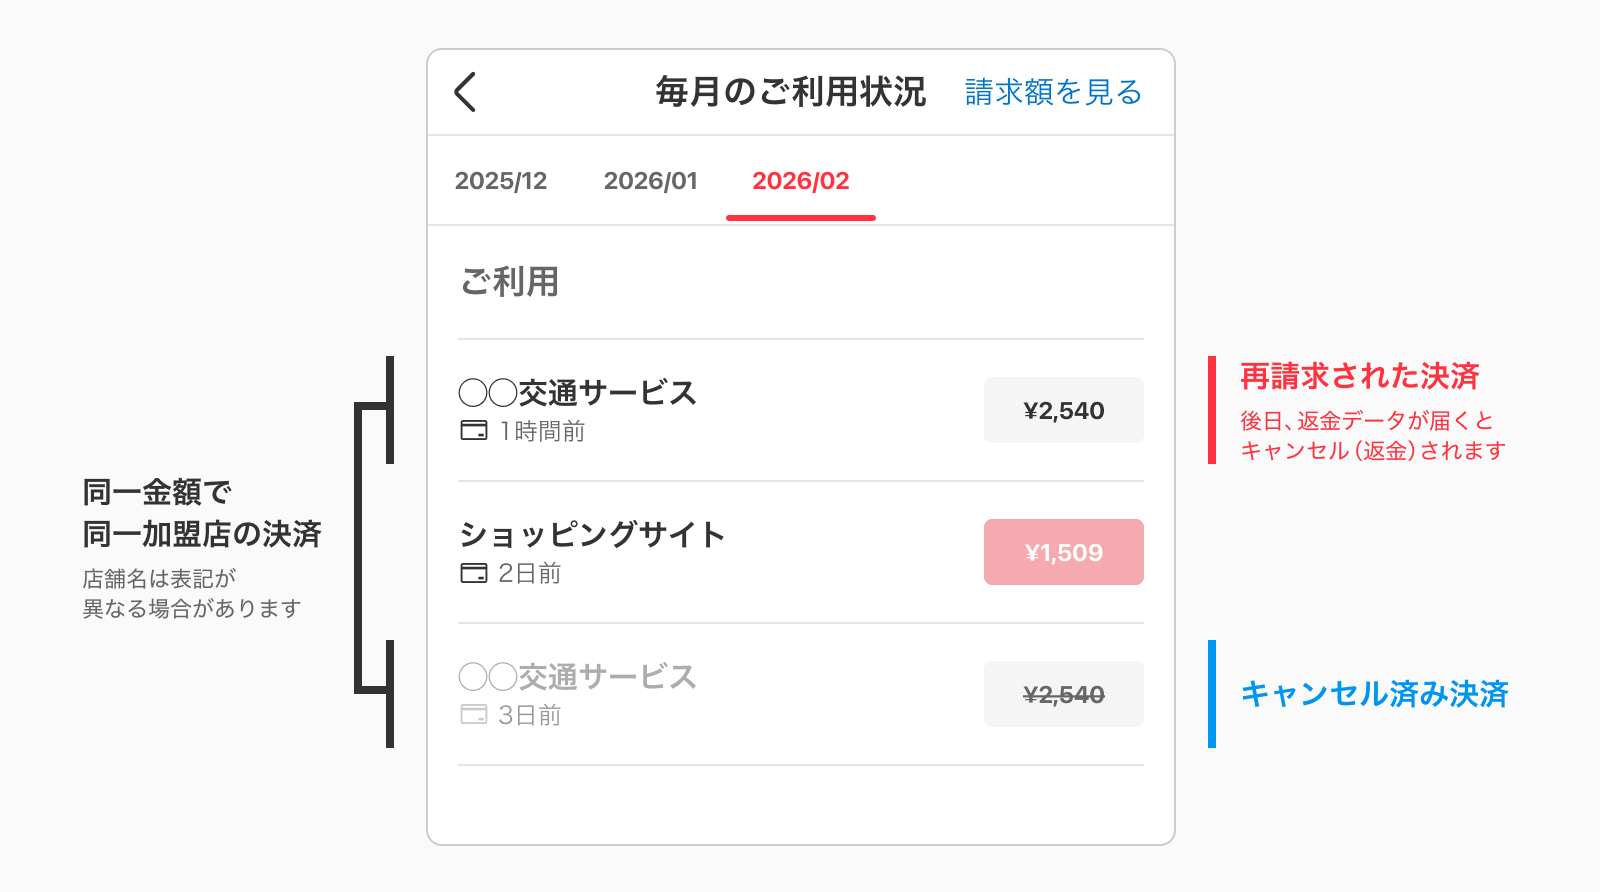Click the 1時間前 timestamp text

(542, 431)
